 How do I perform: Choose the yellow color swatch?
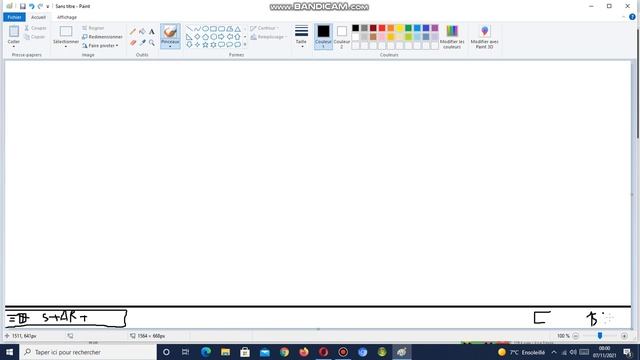[x=400, y=28]
